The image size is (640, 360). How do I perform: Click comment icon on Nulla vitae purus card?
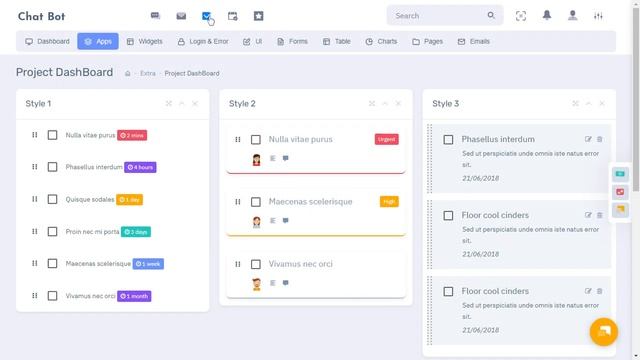point(286,158)
